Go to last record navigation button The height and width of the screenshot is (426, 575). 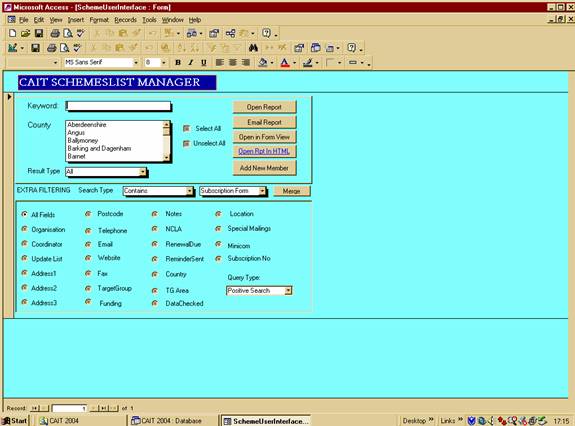pyautogui.click(x=104, y=408)
